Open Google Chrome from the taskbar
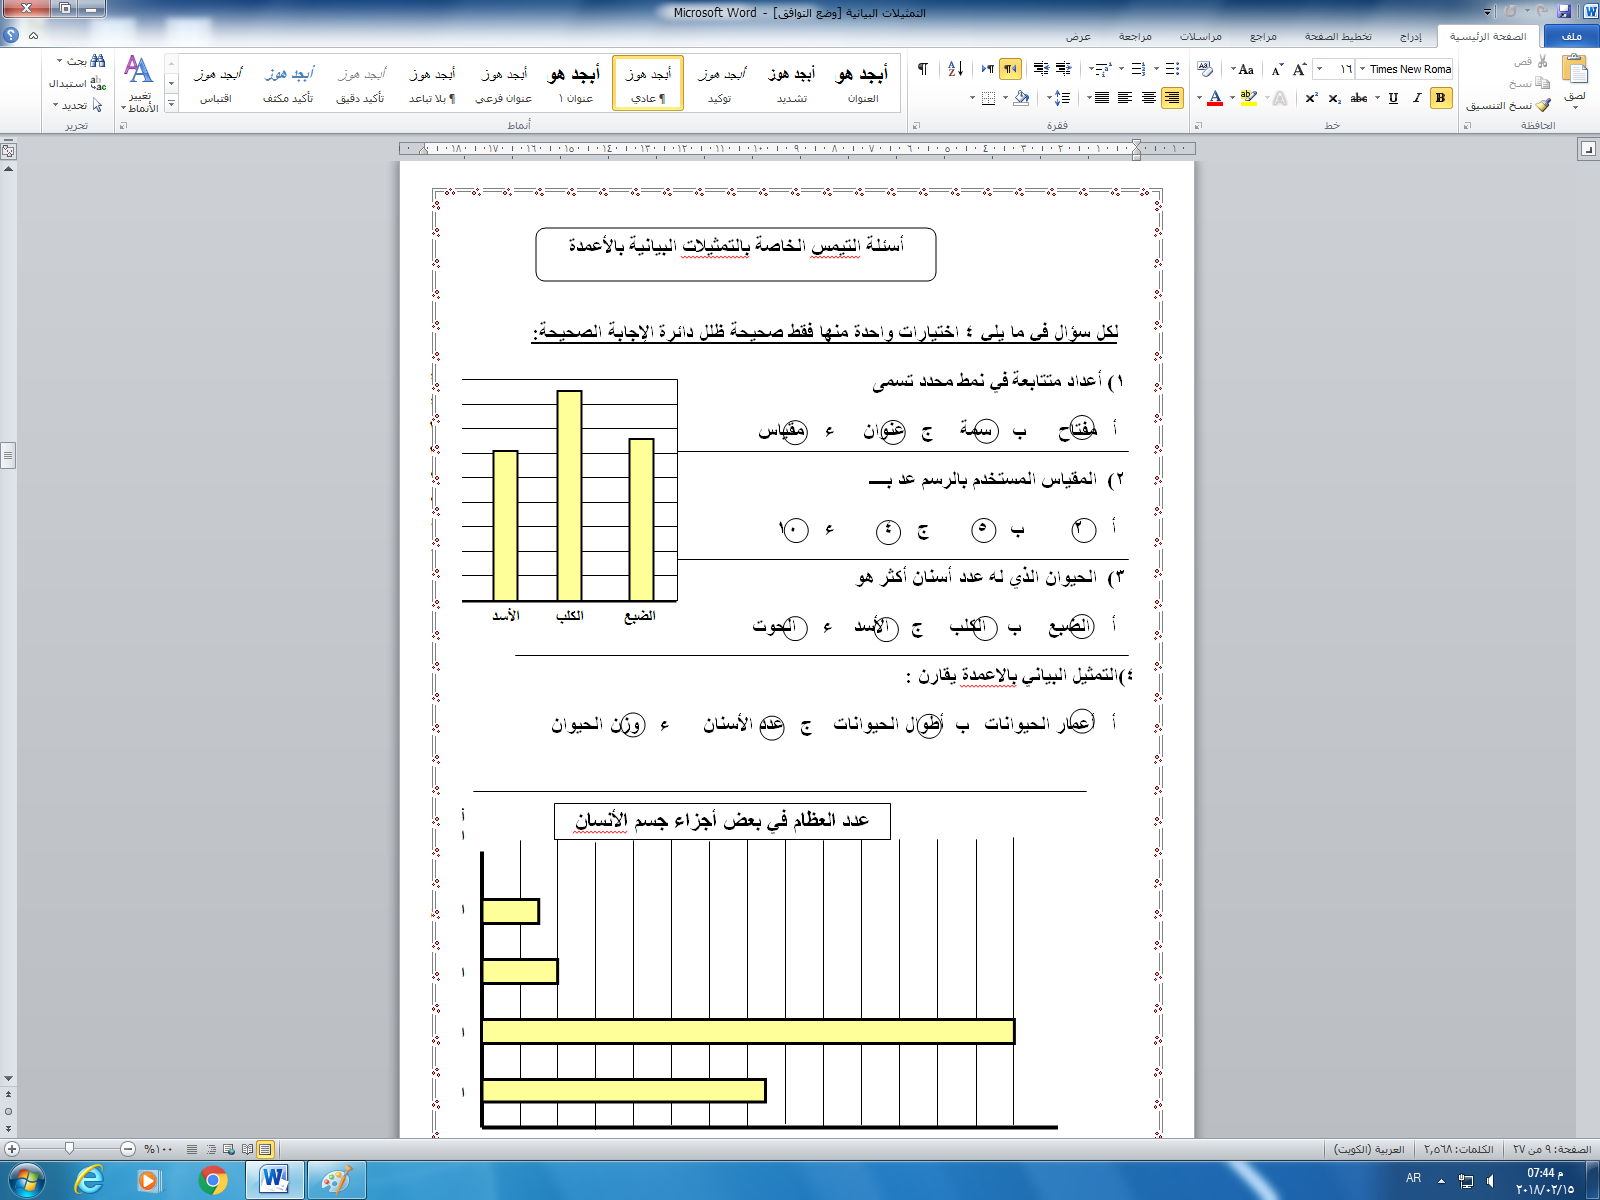 pos(212,1180)
